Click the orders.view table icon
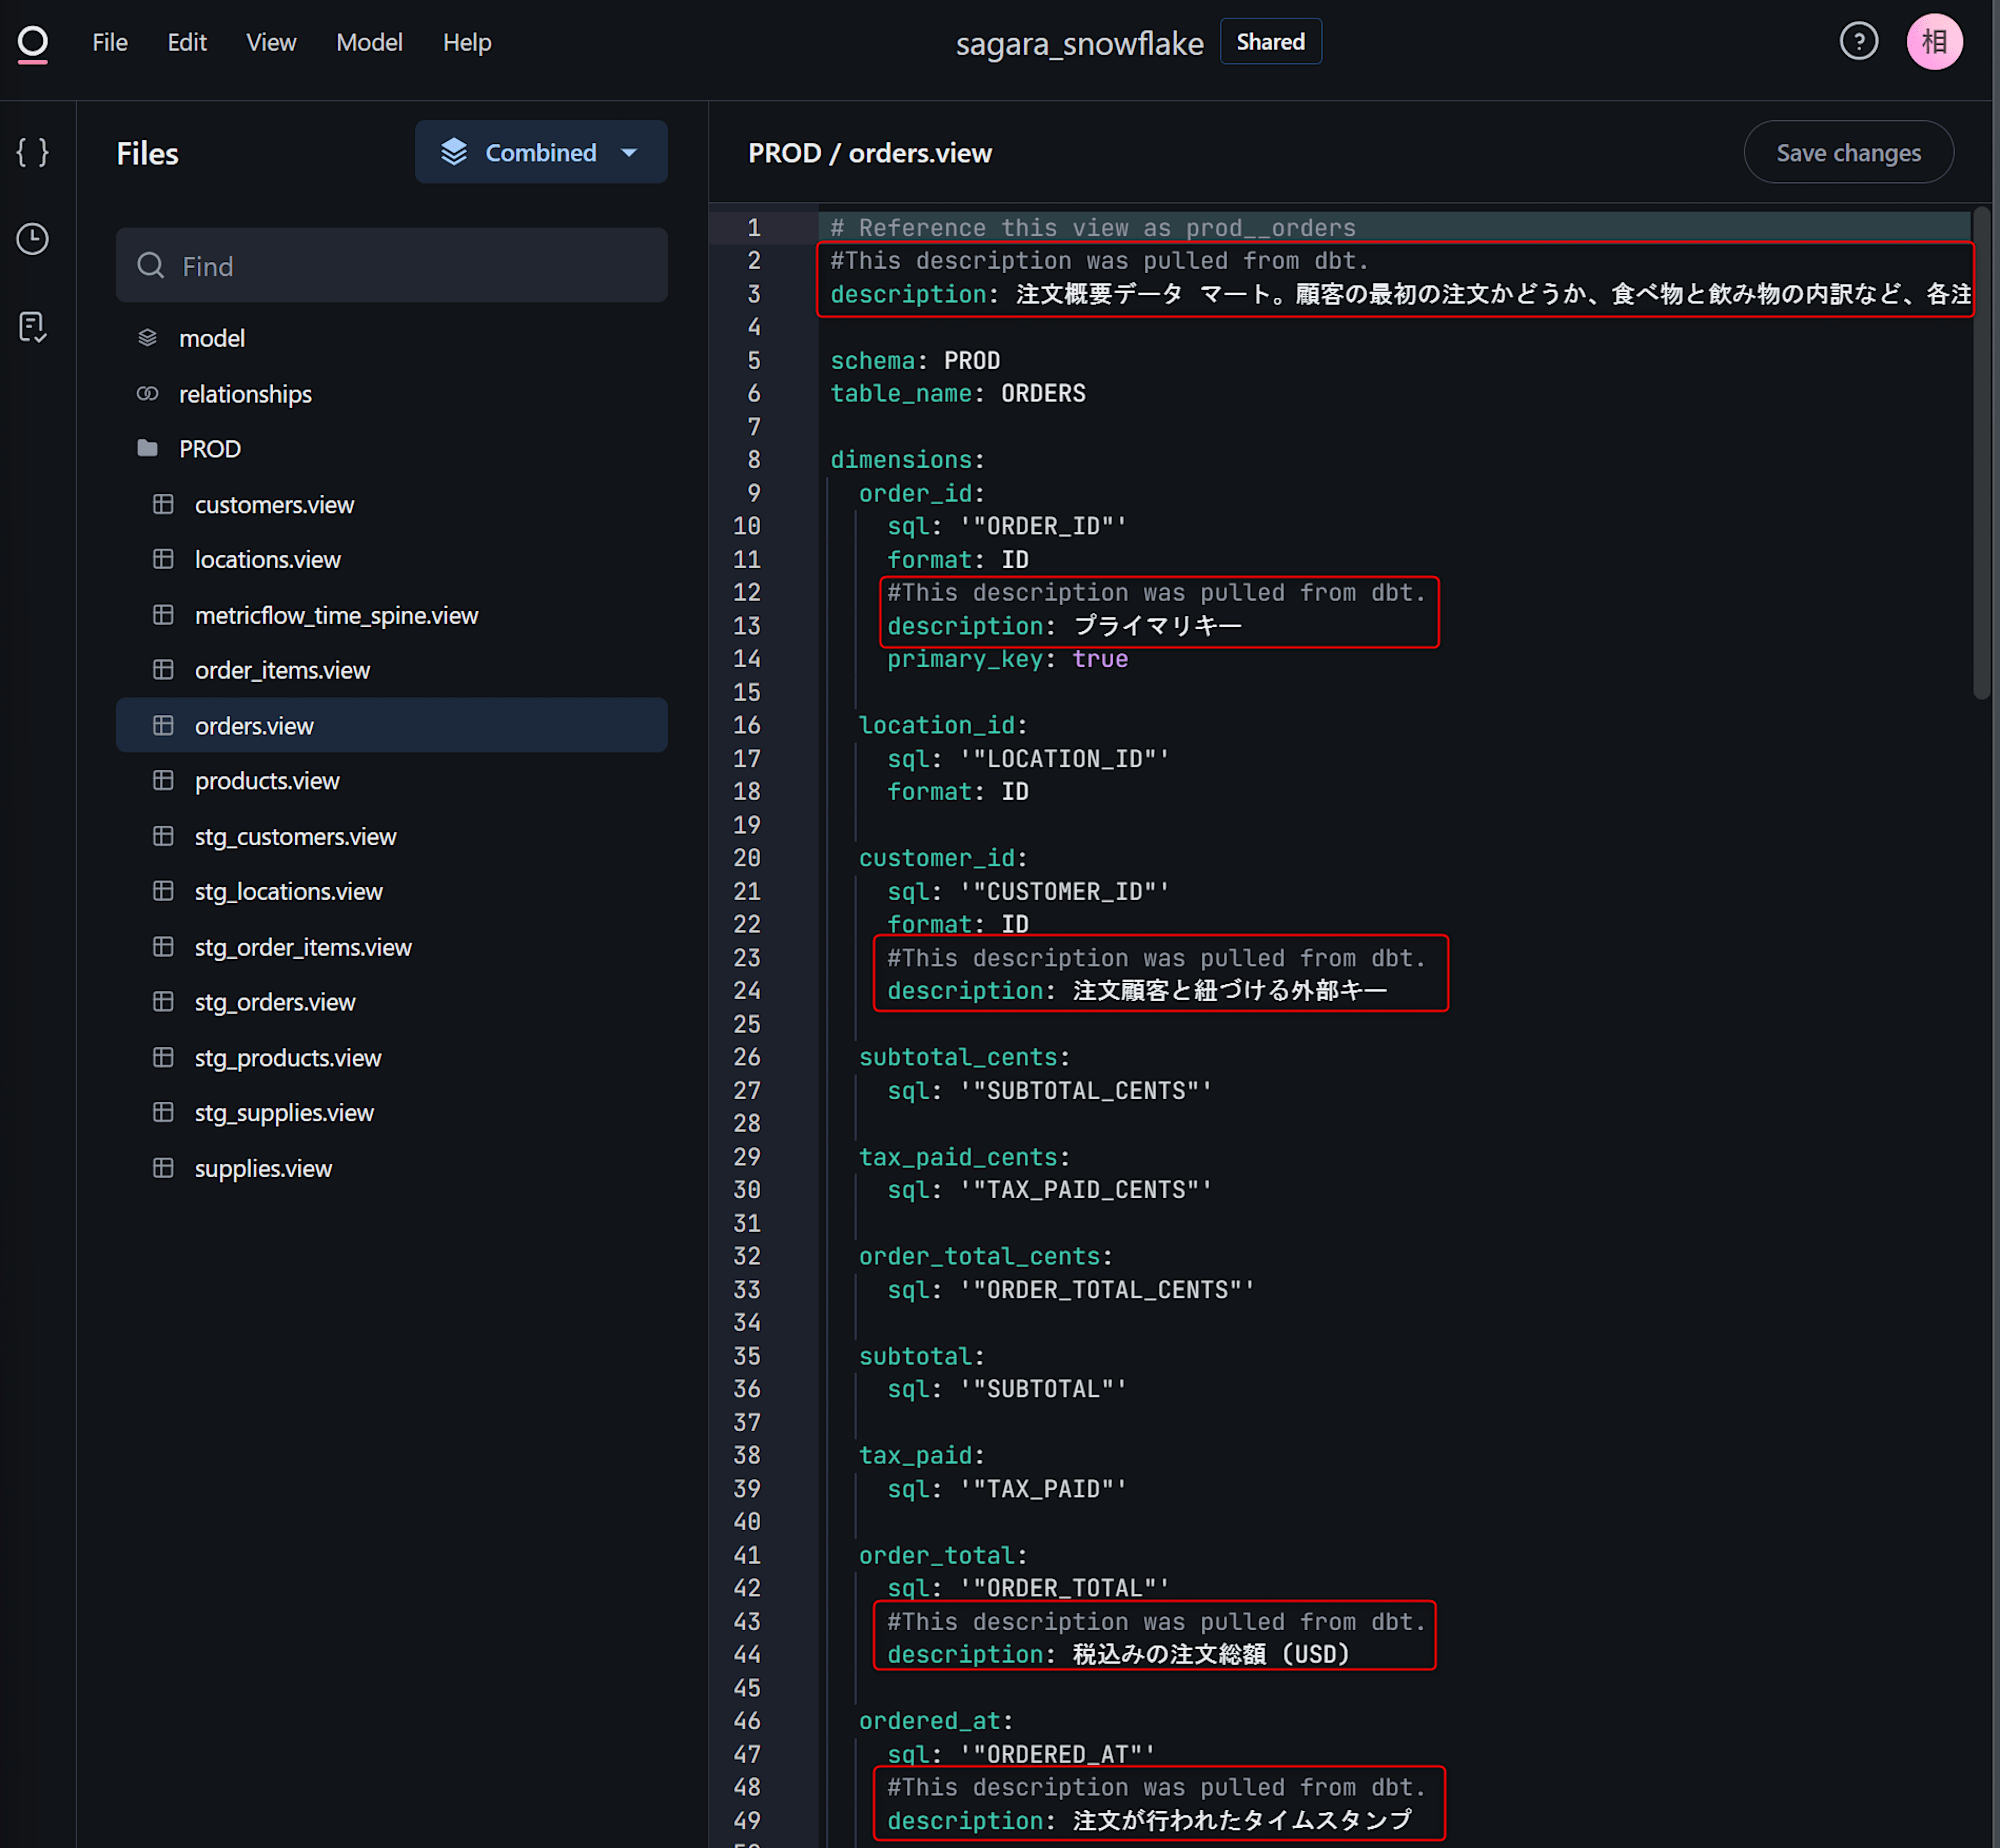This screenshot has height=1848, width=2000. (x=164, y=725)
